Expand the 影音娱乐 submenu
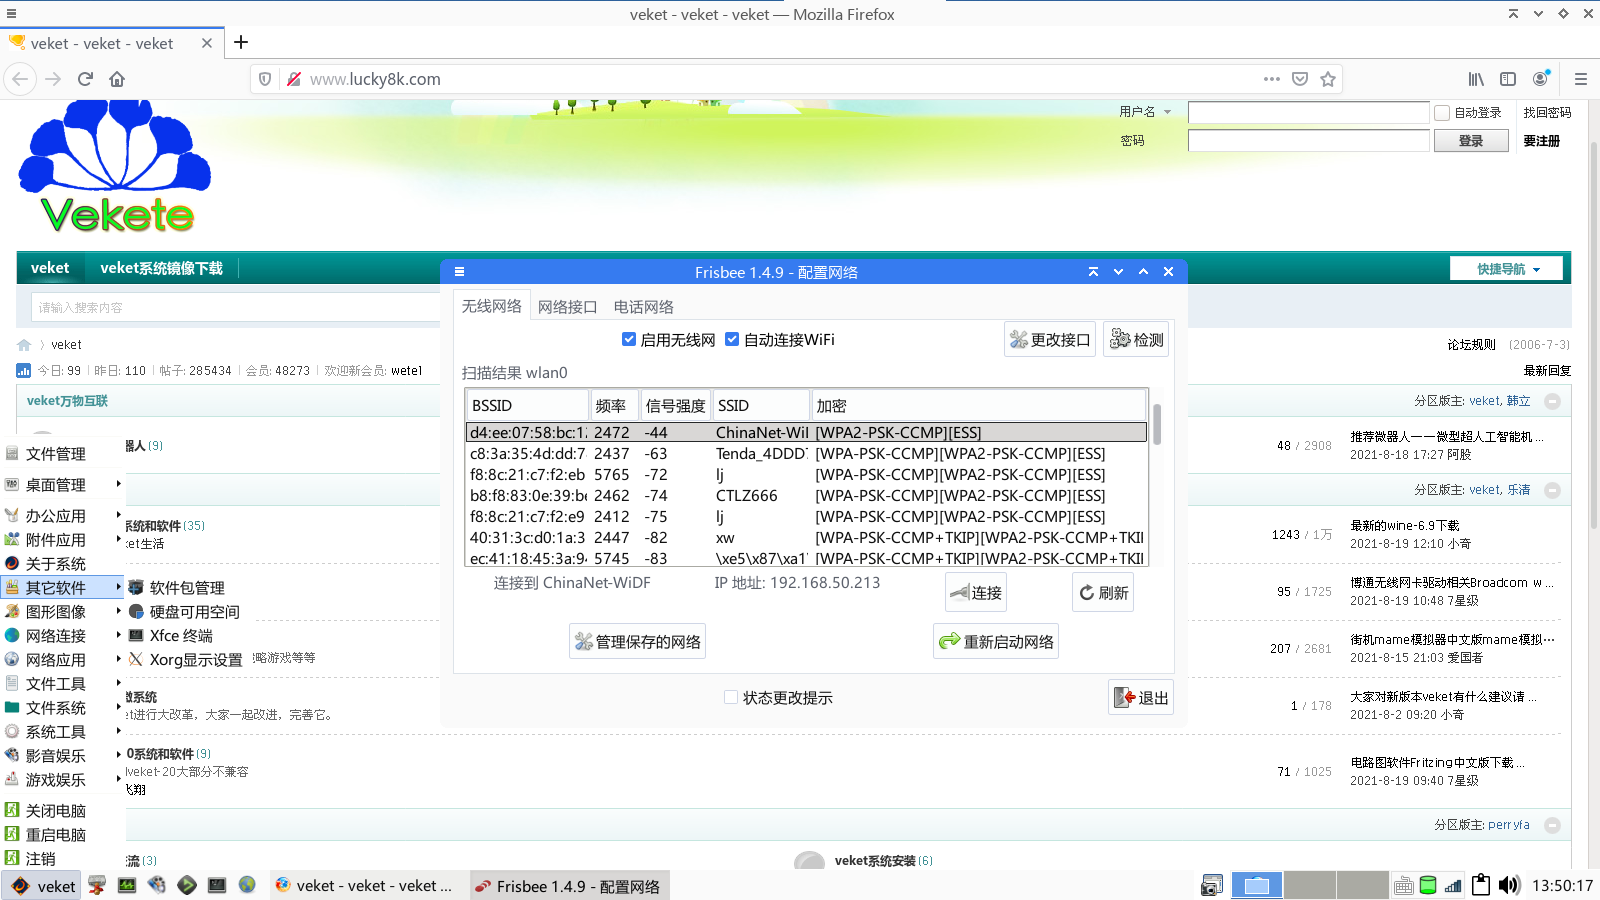Screen dimensions: 1600x900 click(62, 756)
